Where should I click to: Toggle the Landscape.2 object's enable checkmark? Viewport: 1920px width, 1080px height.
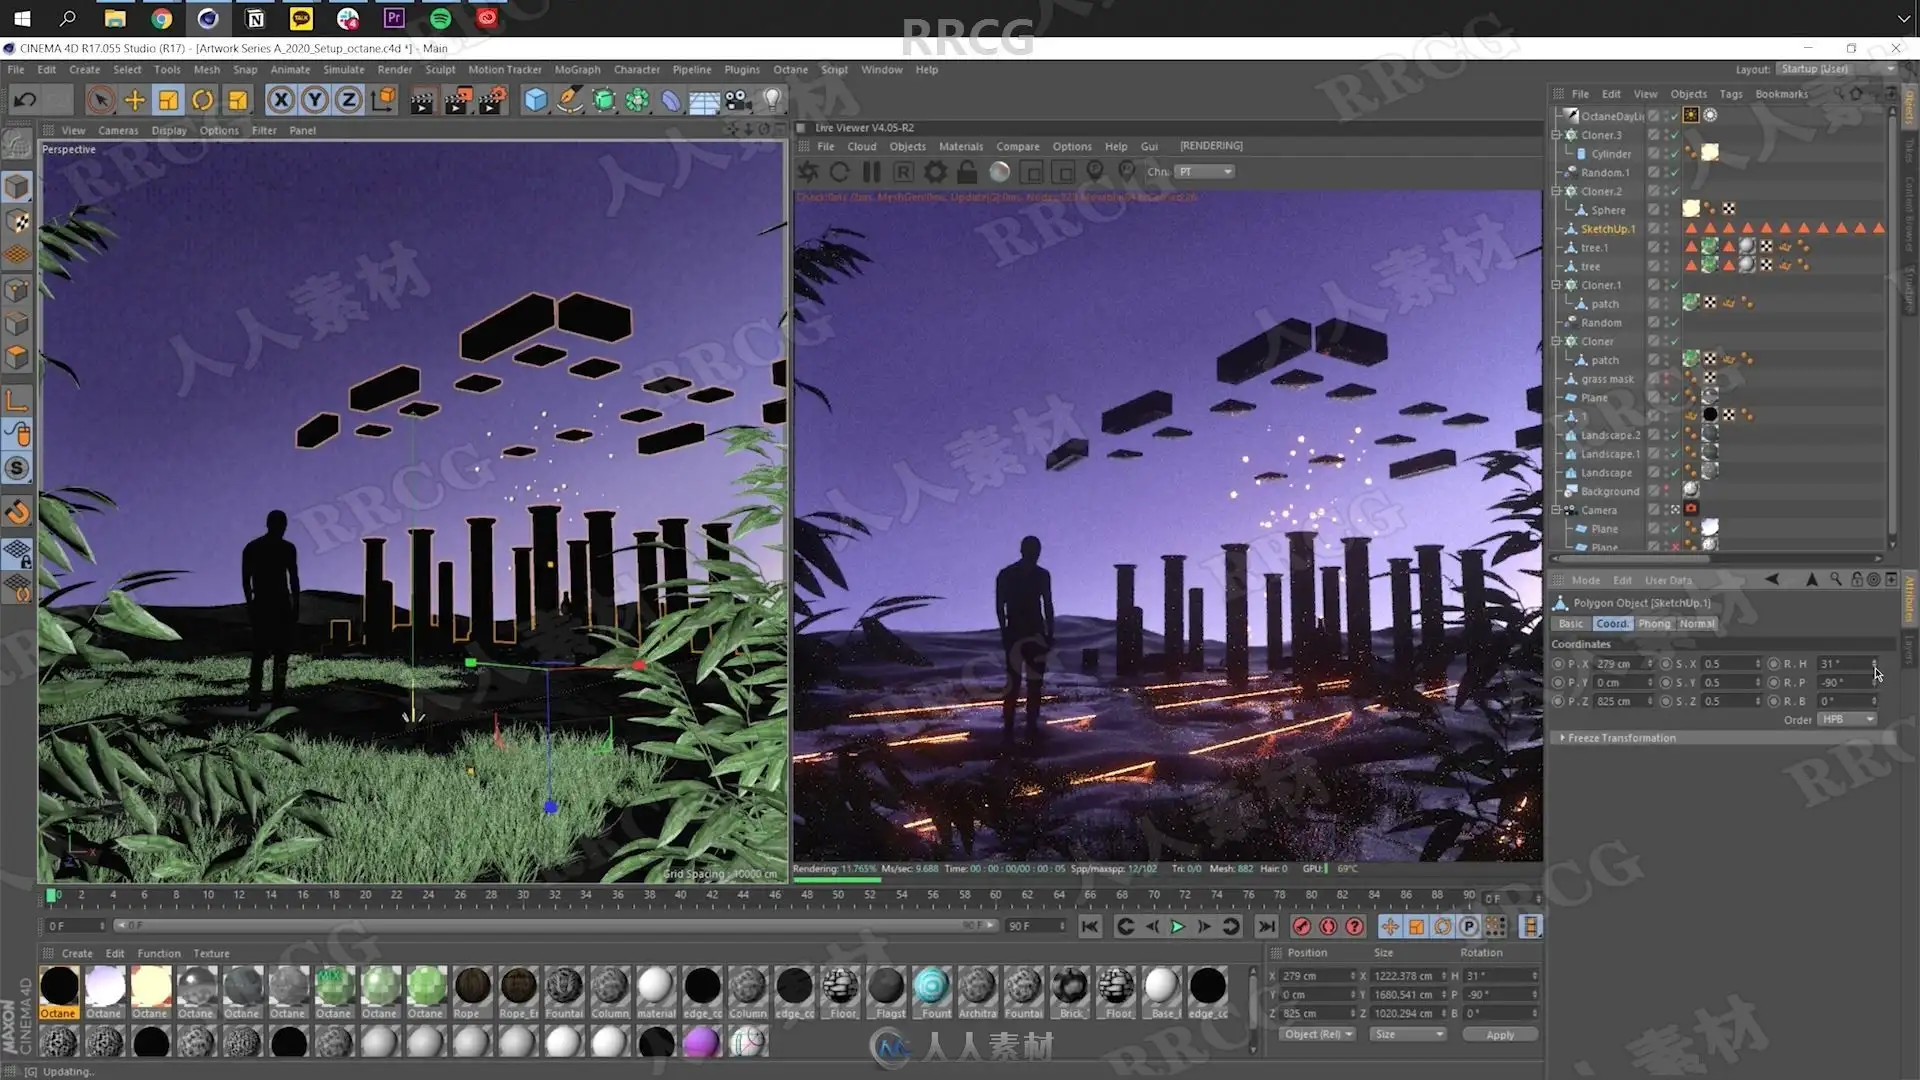(1675, 435)
